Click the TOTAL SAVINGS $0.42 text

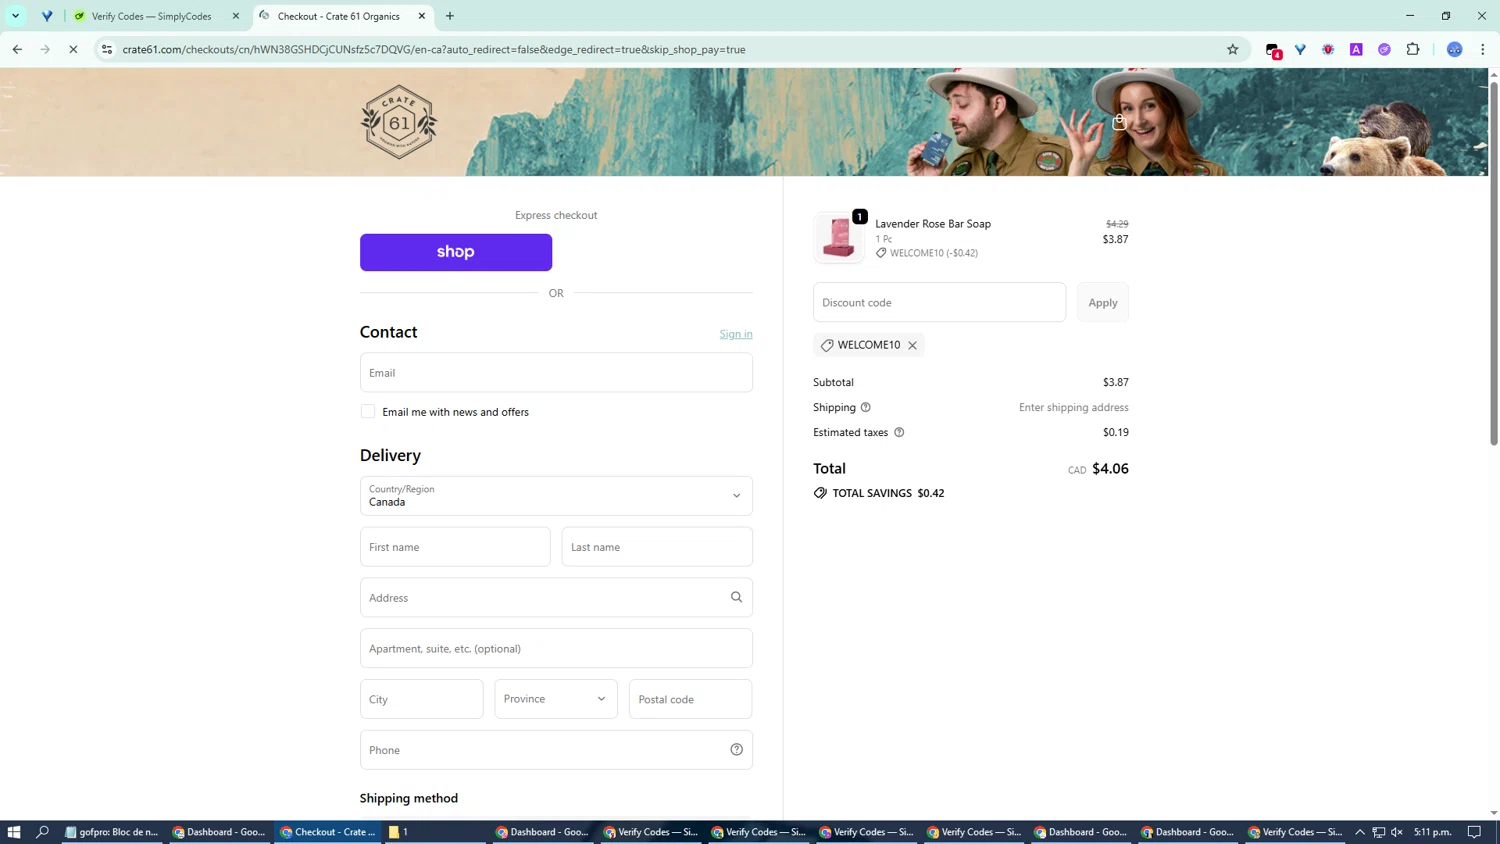pos(888,493)
